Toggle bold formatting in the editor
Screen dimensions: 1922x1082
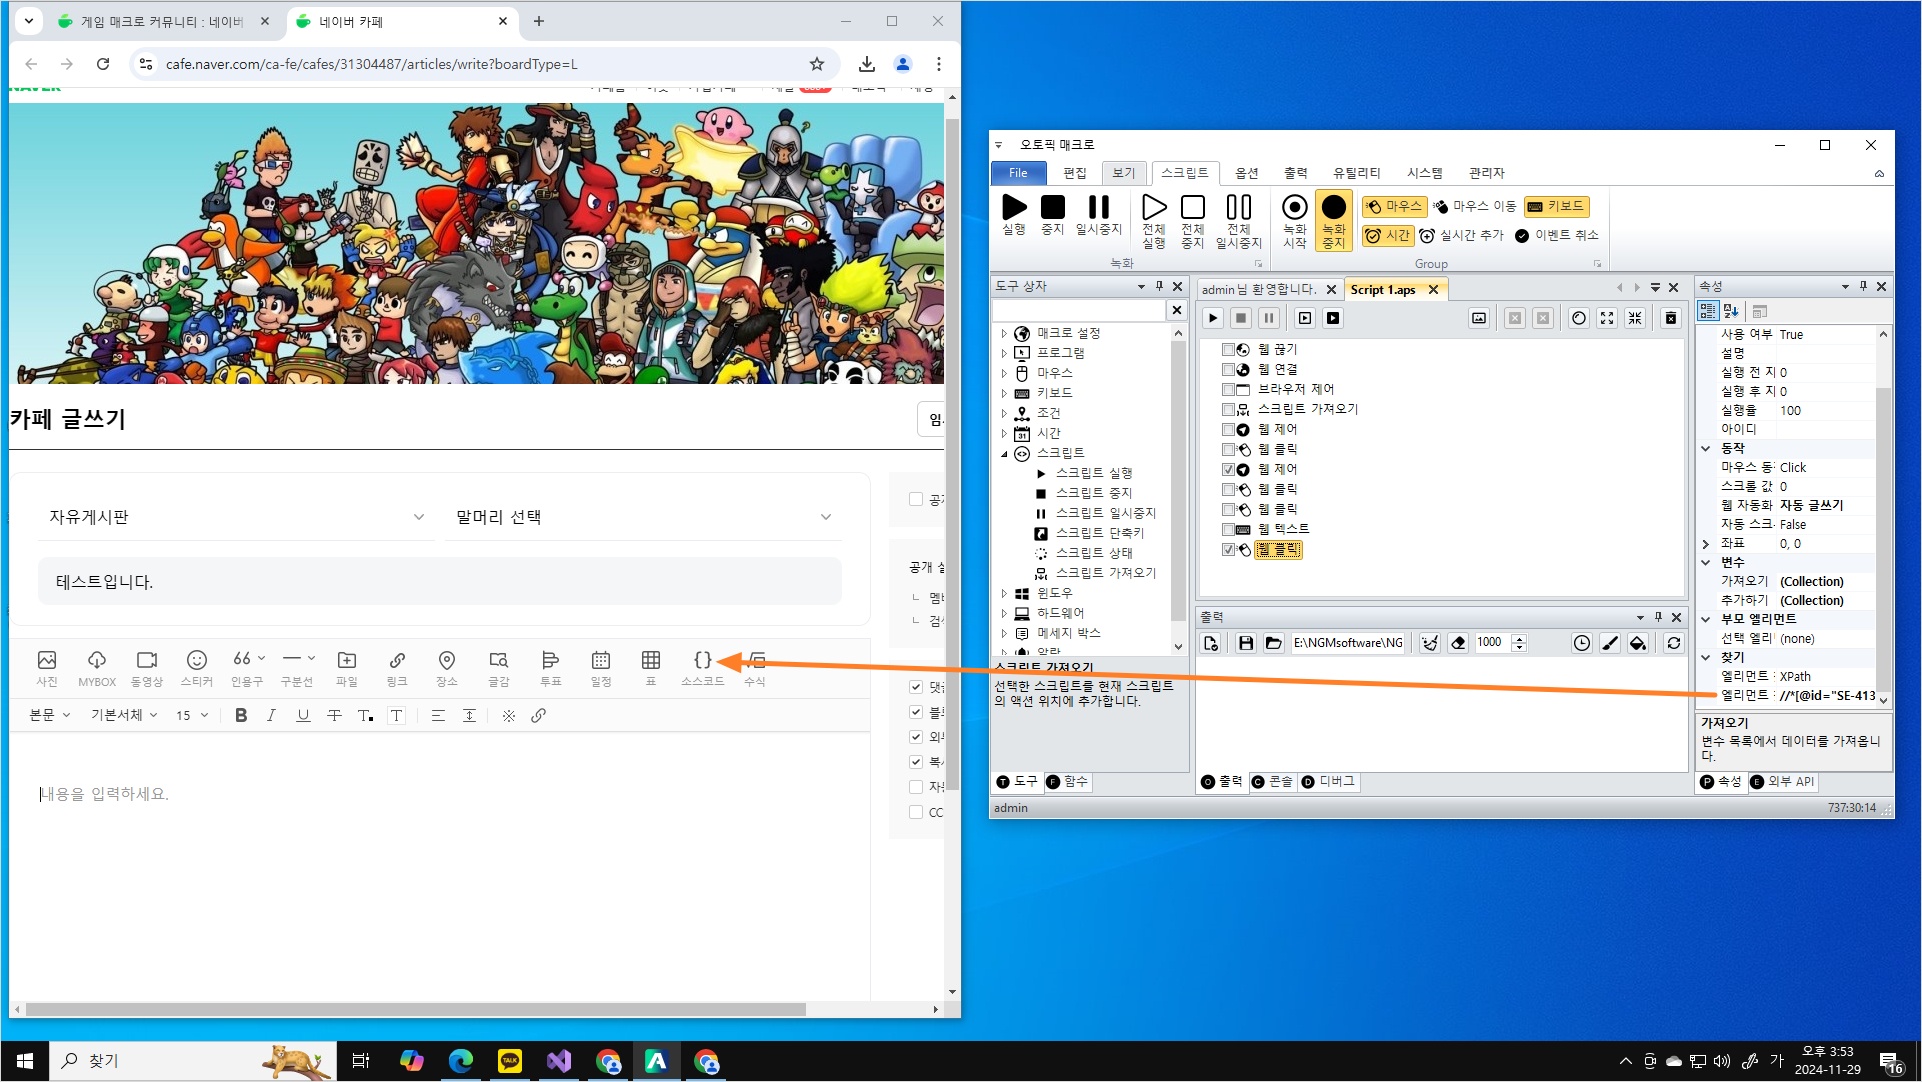coord(241,715)
